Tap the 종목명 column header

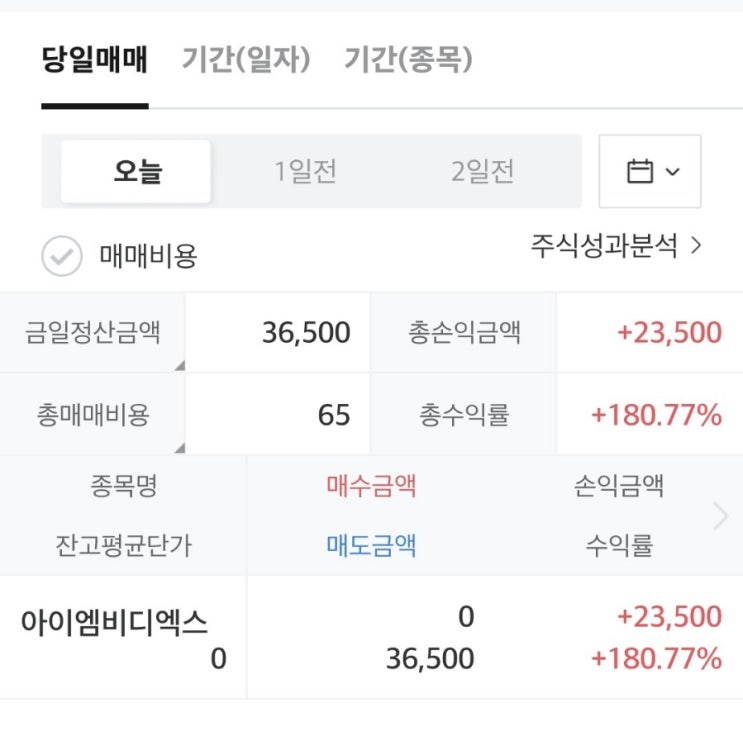coord(123,487)
